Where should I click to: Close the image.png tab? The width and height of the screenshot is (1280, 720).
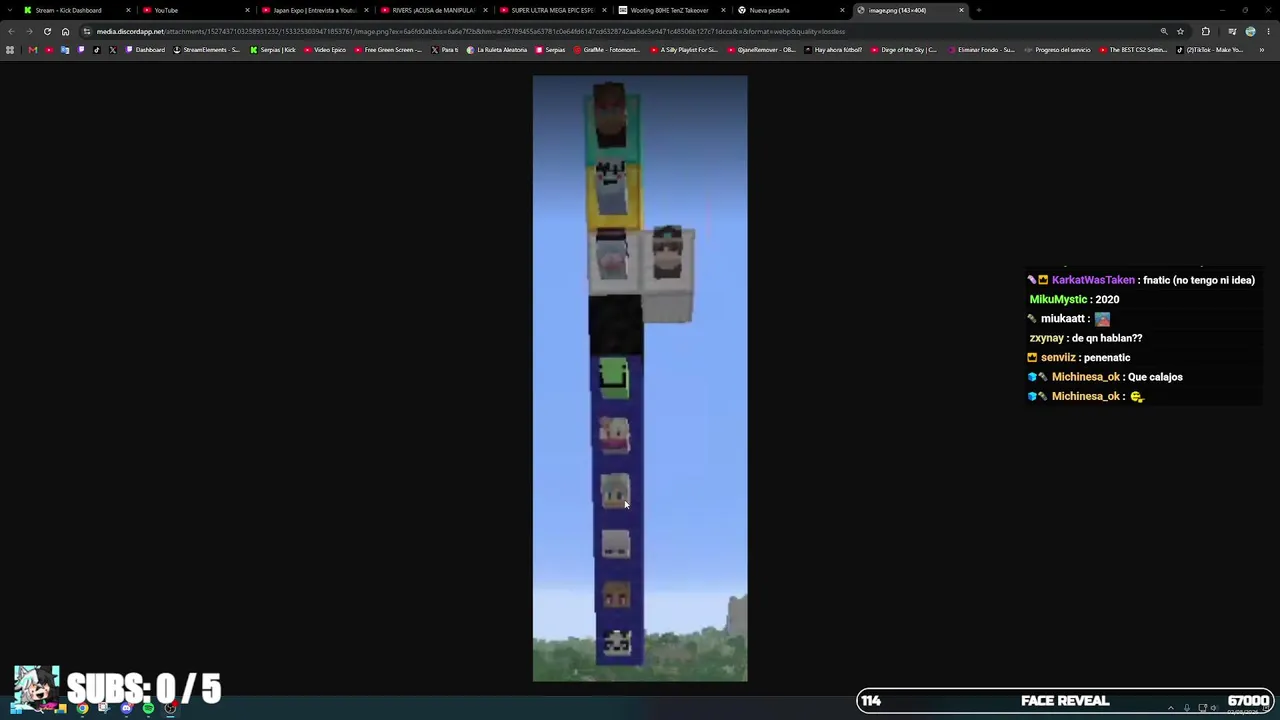pyautogui.click(x=961, y=10)
